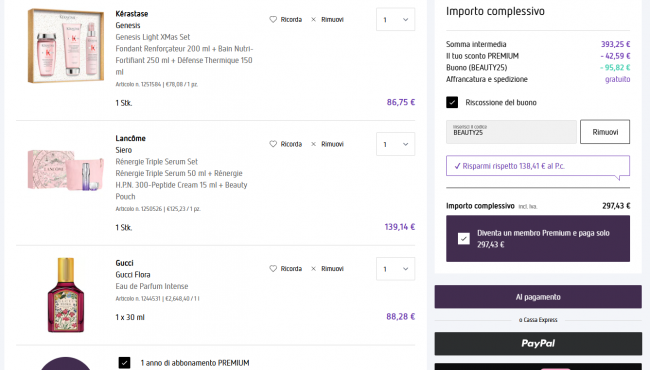Screen dimensions: 650x370
Task: Click the 88,28 € Gucci price
Action: pyautogui.click(x=400, y=317)
